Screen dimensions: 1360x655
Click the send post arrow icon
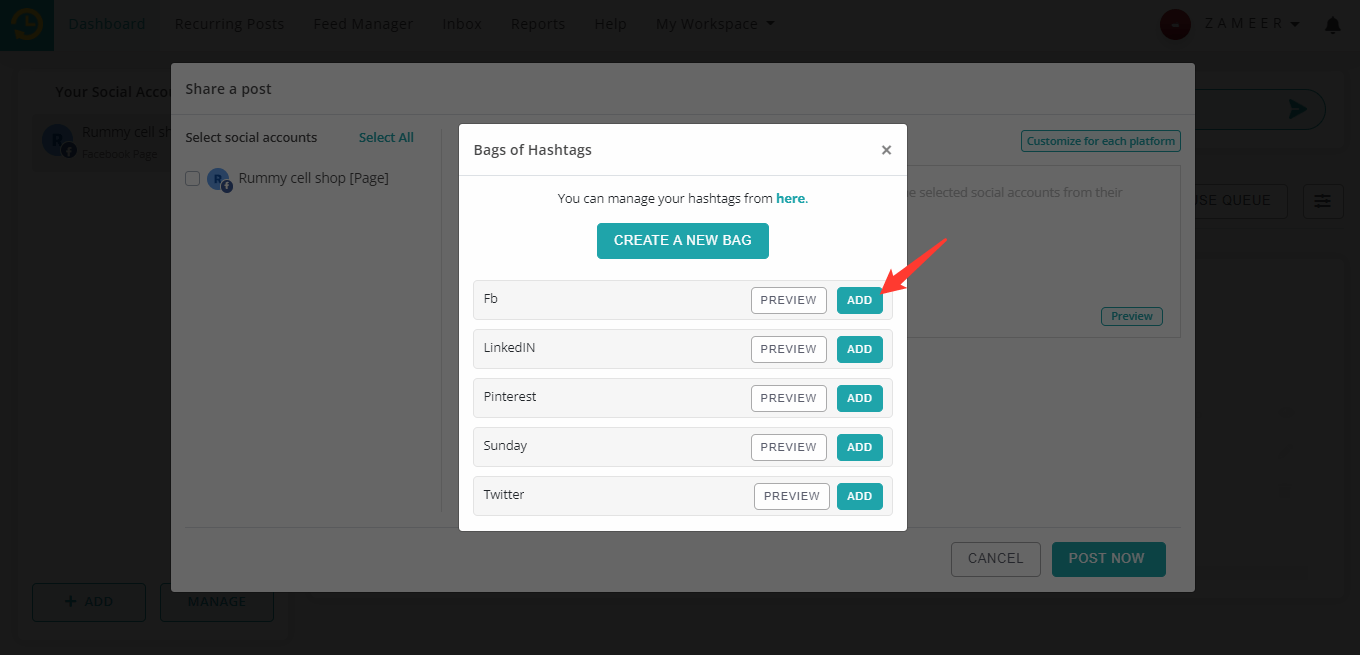[1298, 109]
